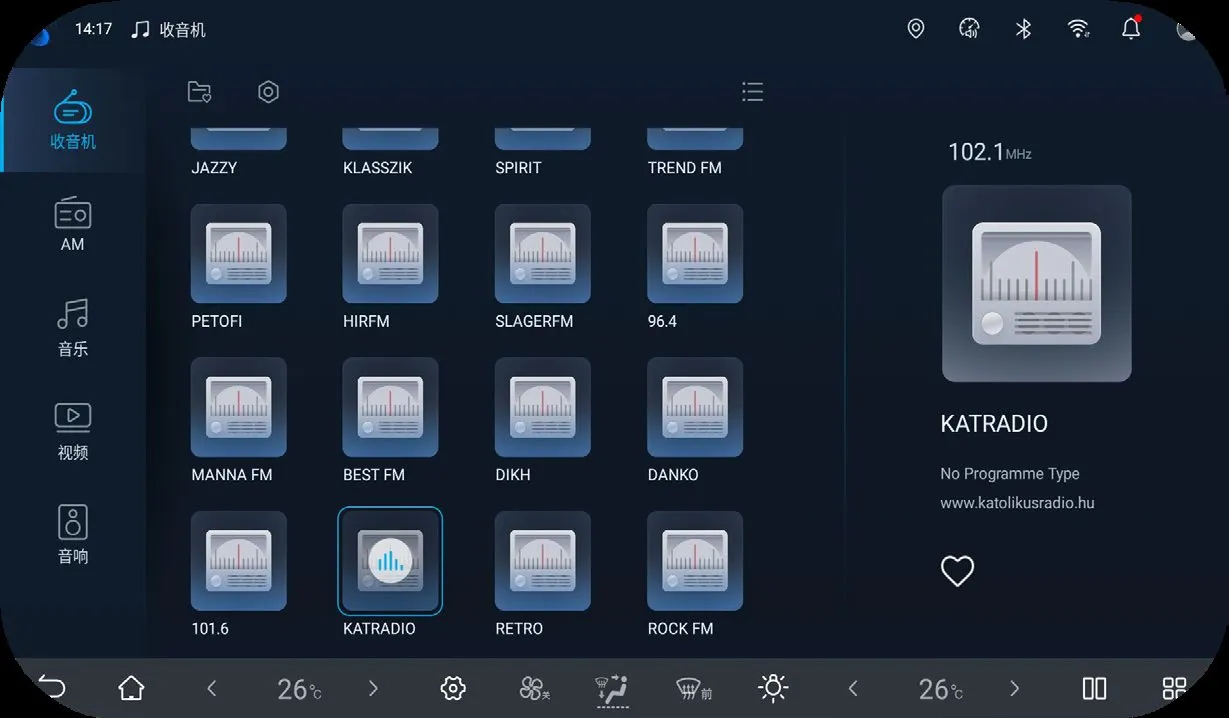The image size is (1229, 718).
Task: Open the apps grid icon
Action: [x=1174, y=688]
